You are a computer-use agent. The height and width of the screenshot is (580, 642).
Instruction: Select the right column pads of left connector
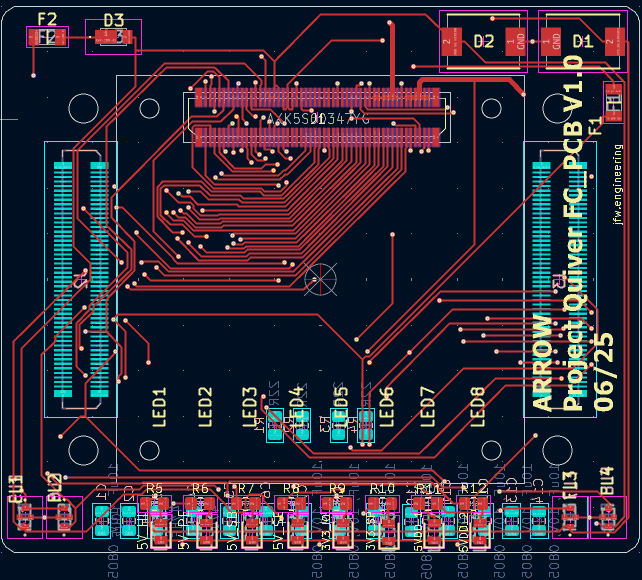[x=99, y=280]
